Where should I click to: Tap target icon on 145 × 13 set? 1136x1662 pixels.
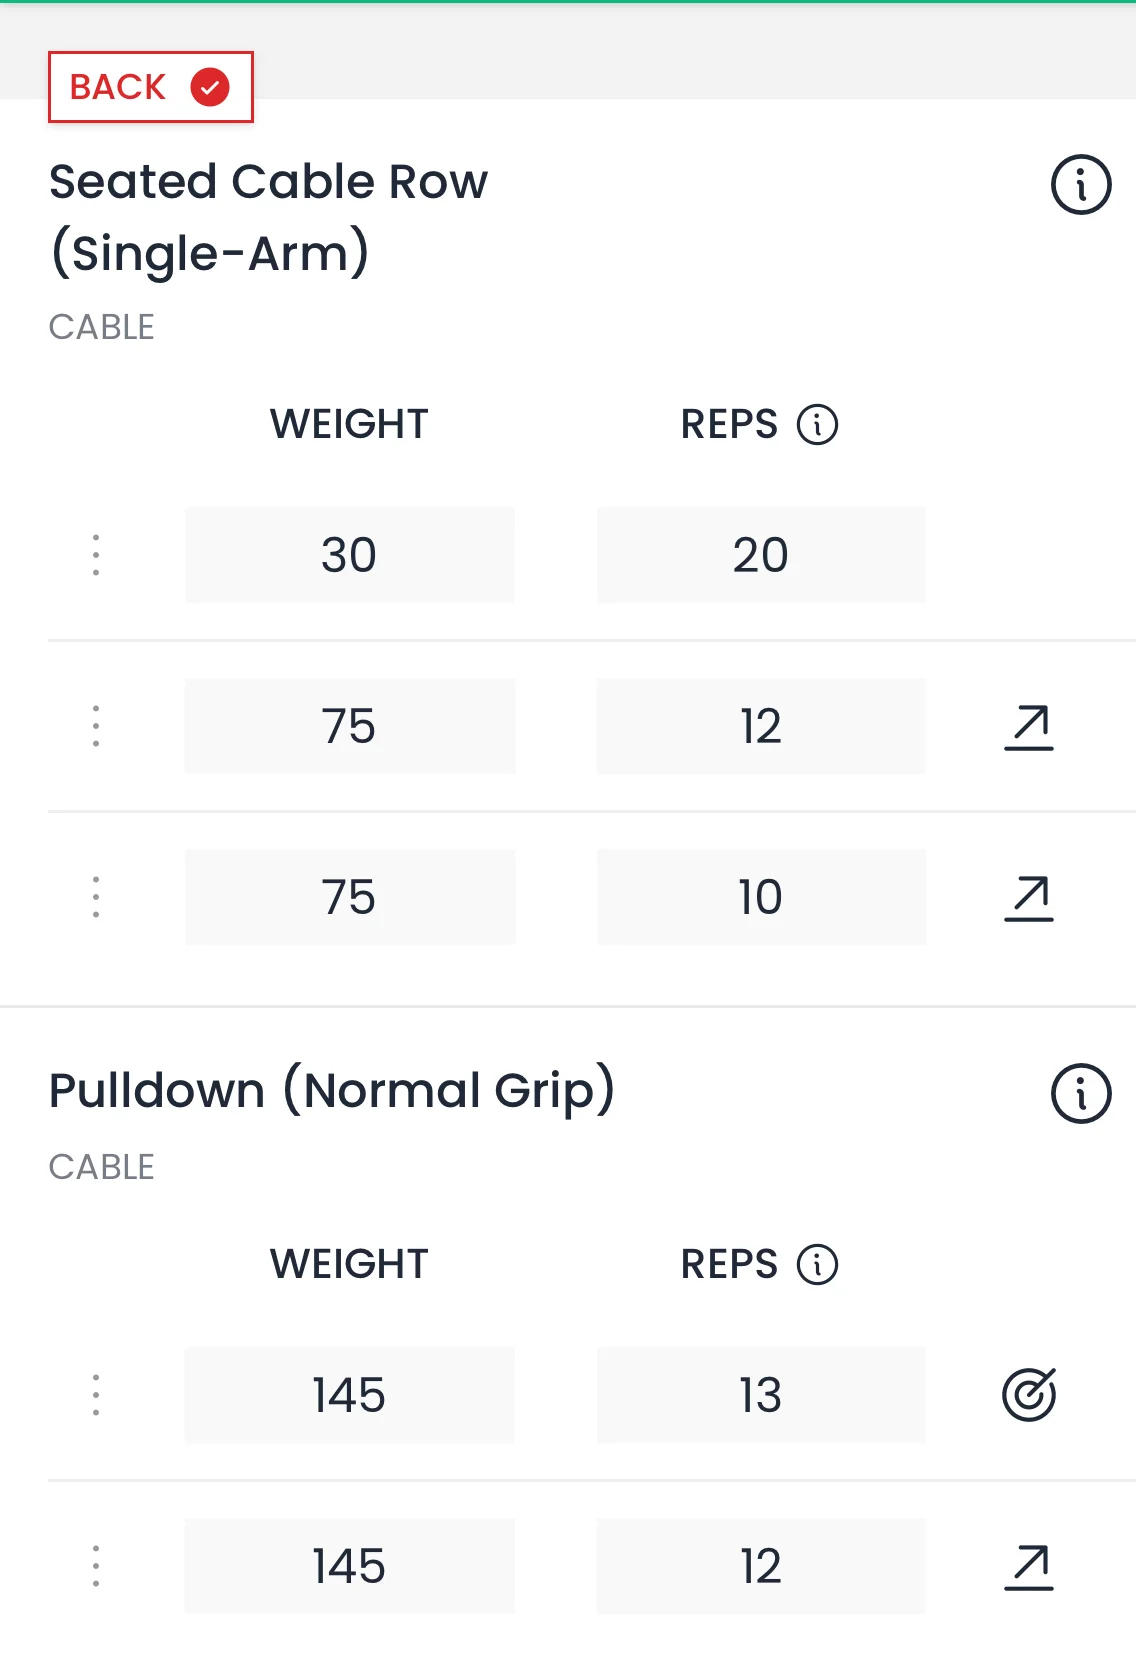coord(1029,1395)
